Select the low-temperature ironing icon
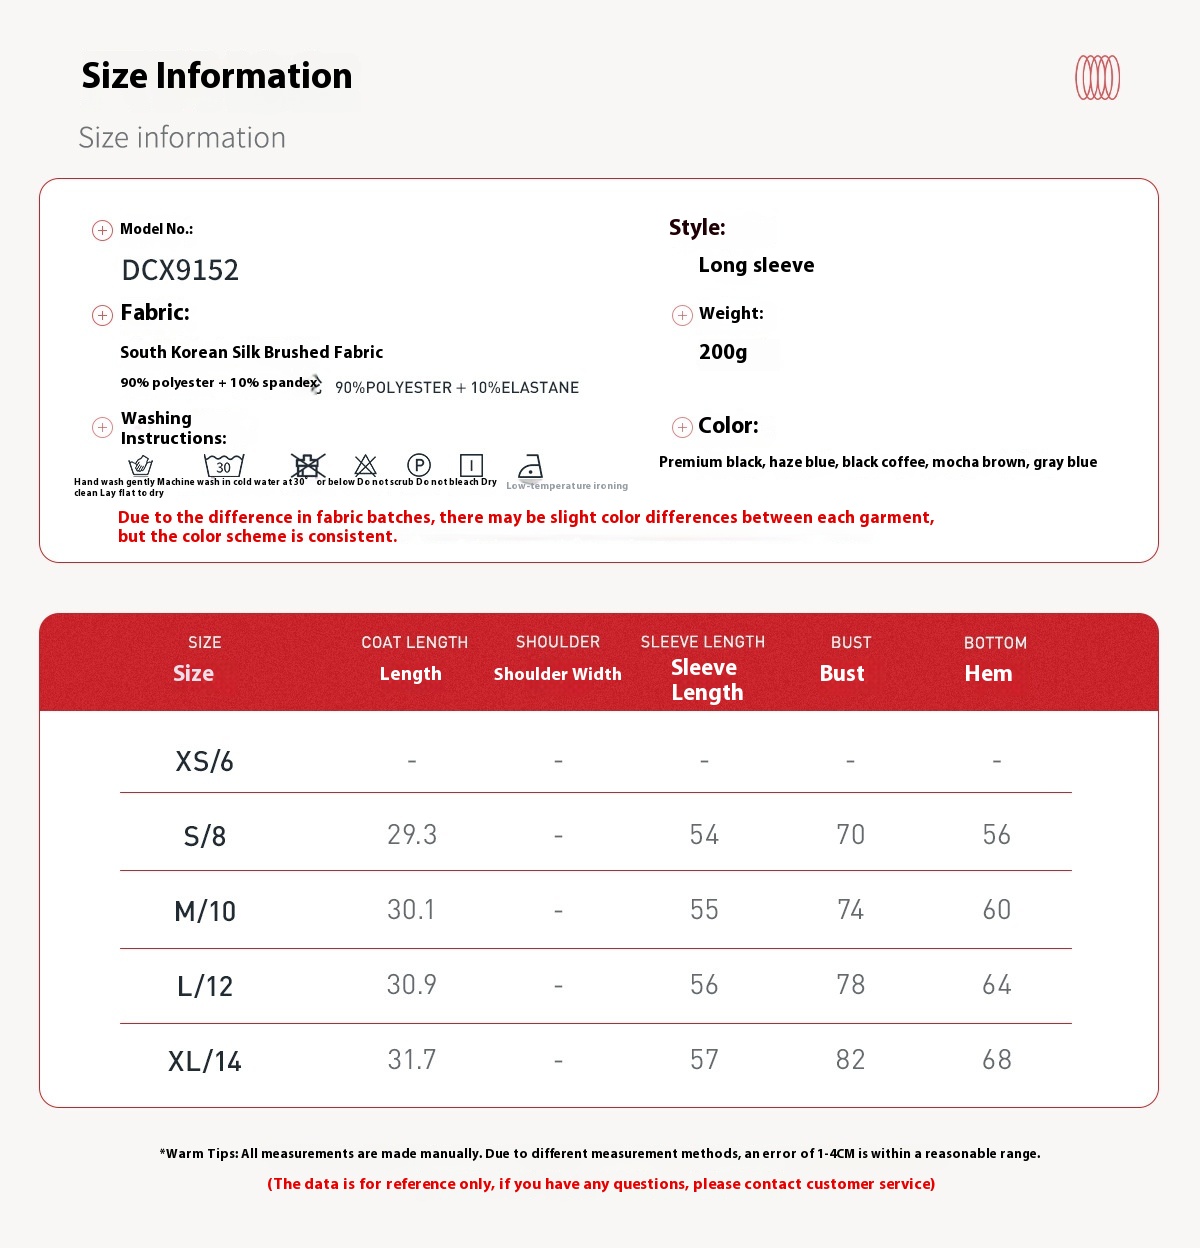 coord(530,467)
